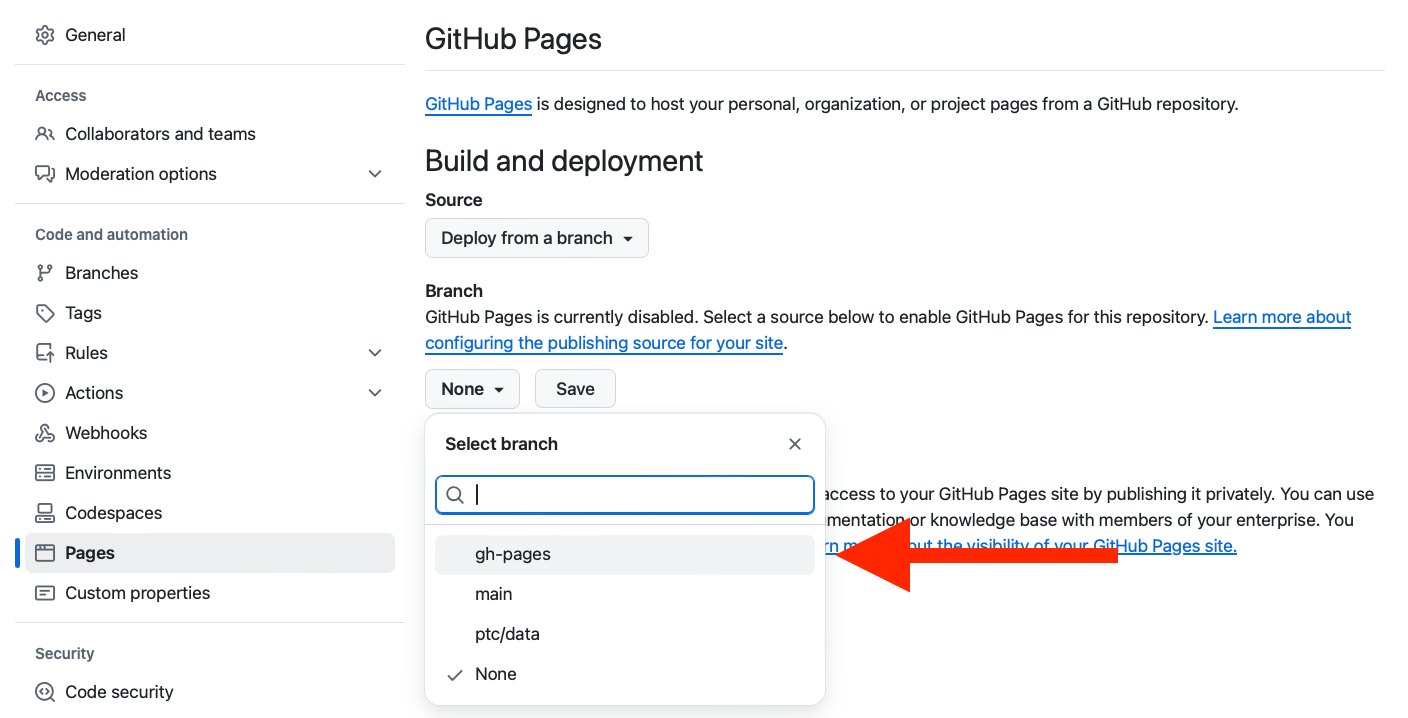The width and height of the screenshot is (1408, 718).
Task: Expand the Rules section chevron
Action: [375, 353]
